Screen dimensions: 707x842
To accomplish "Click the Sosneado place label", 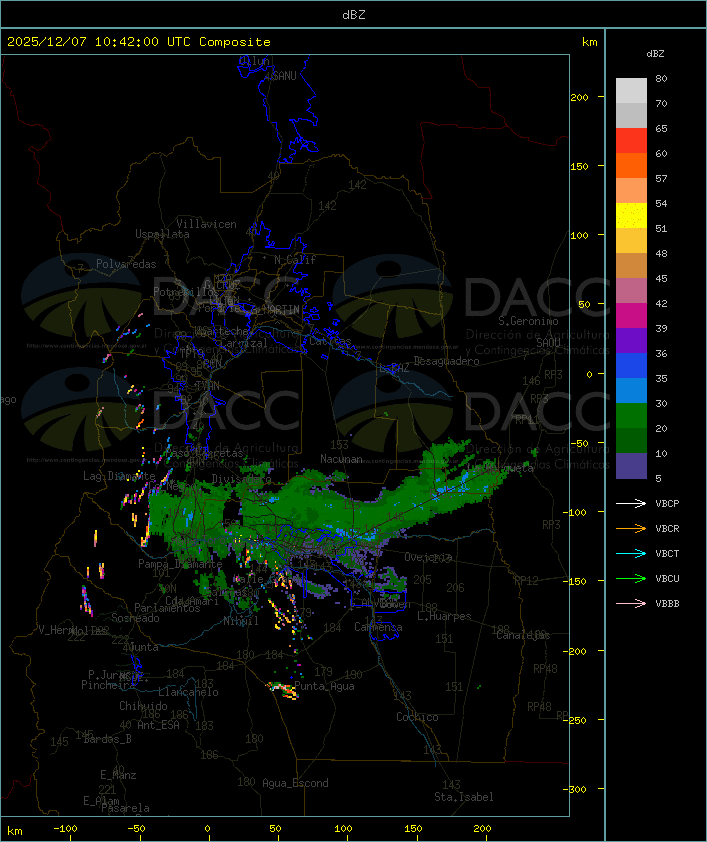I will [136, 618].
